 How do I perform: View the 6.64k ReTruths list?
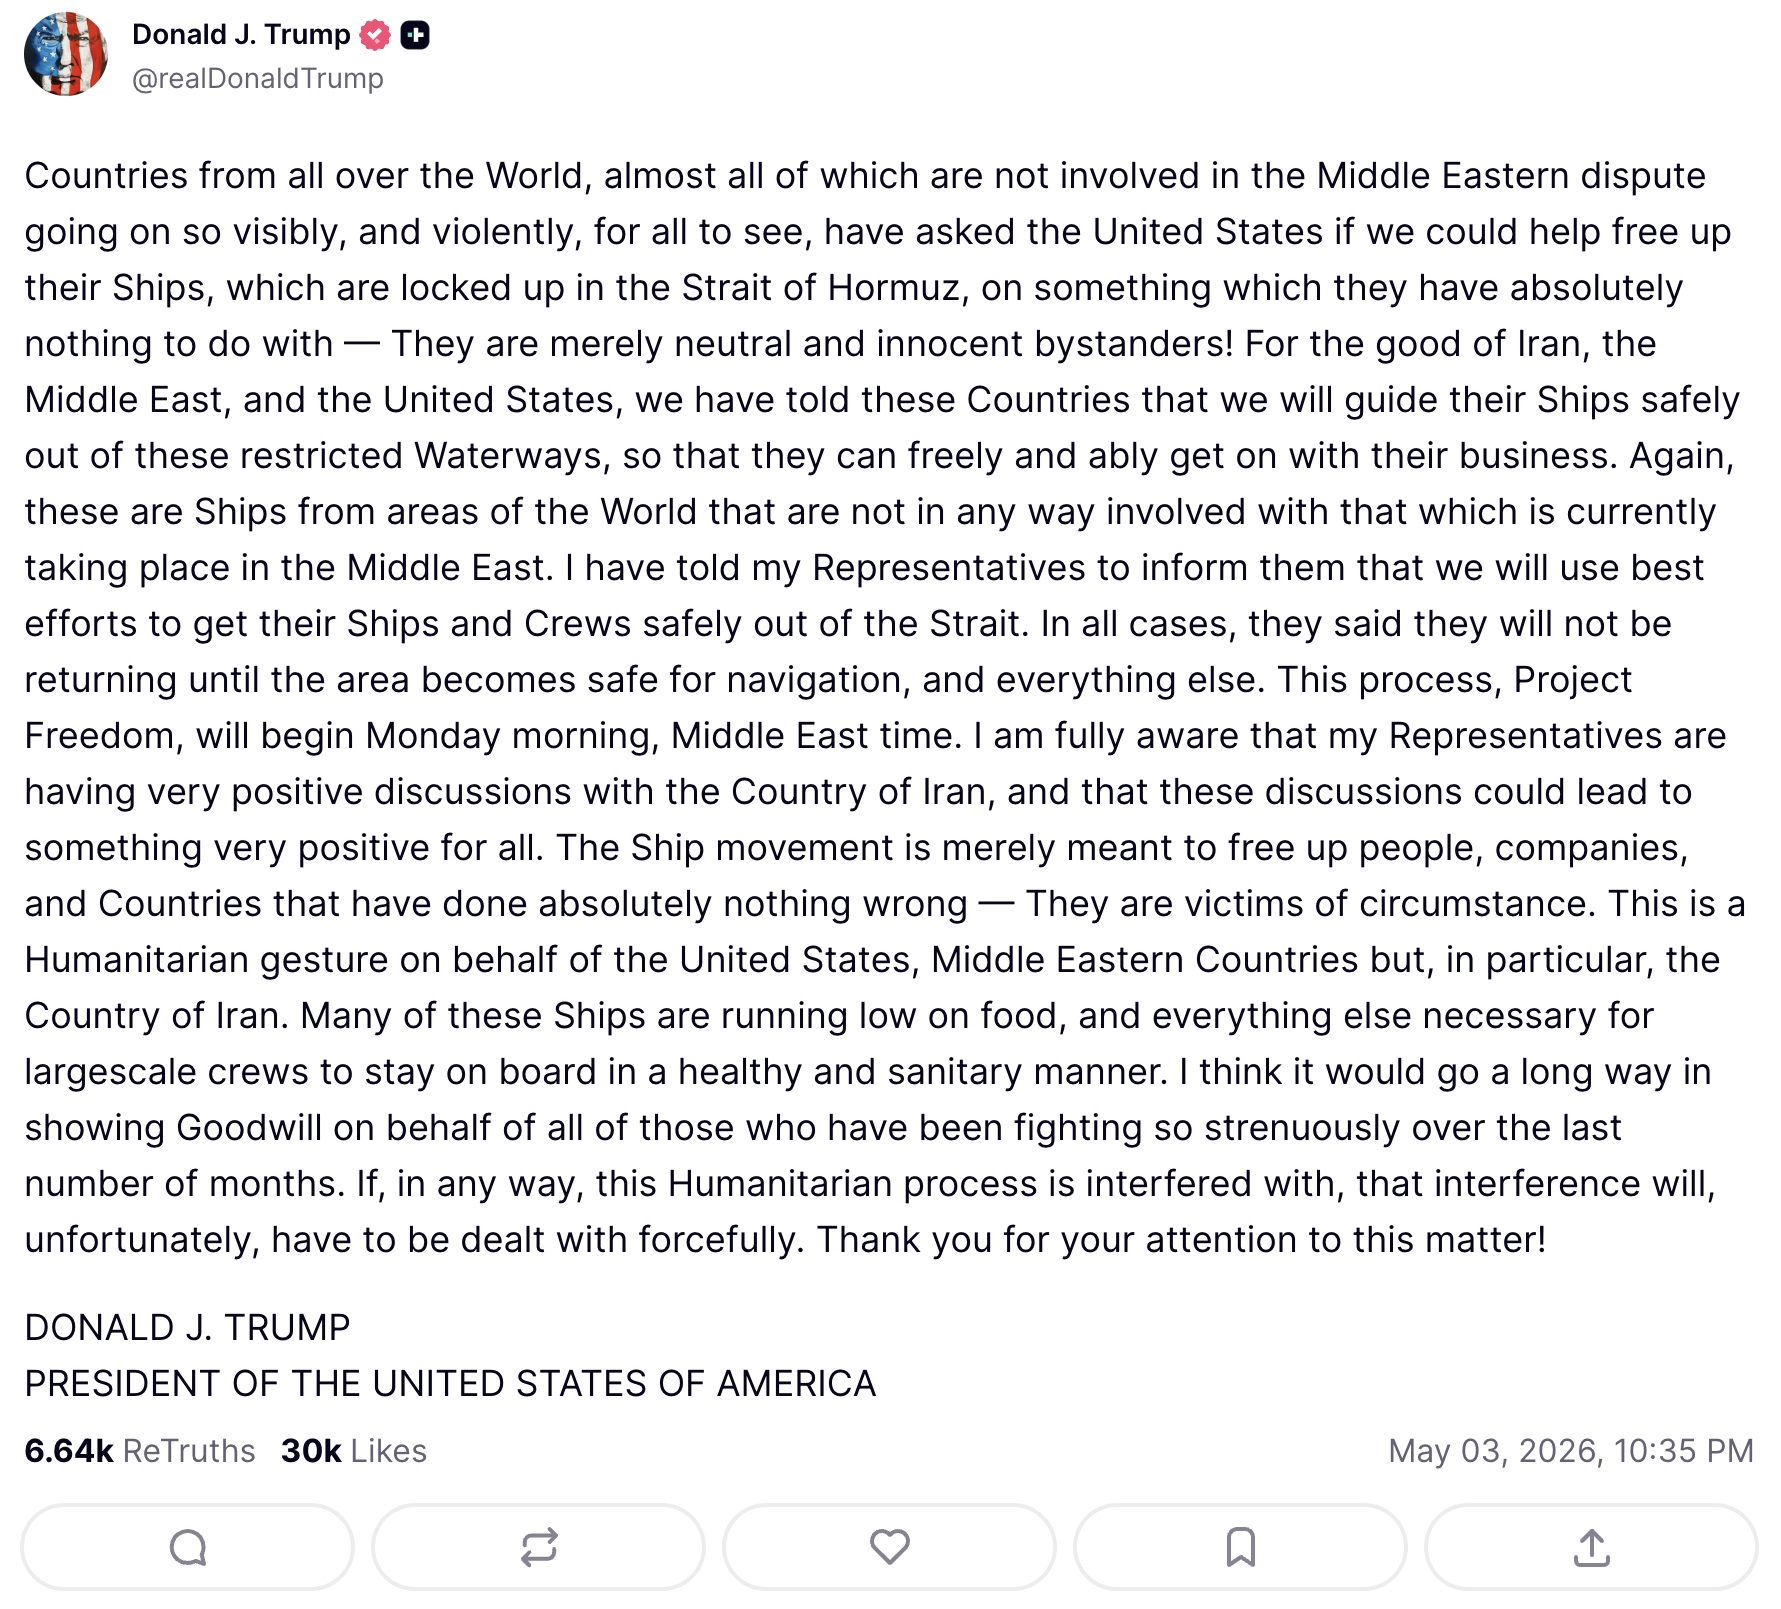140,1451
